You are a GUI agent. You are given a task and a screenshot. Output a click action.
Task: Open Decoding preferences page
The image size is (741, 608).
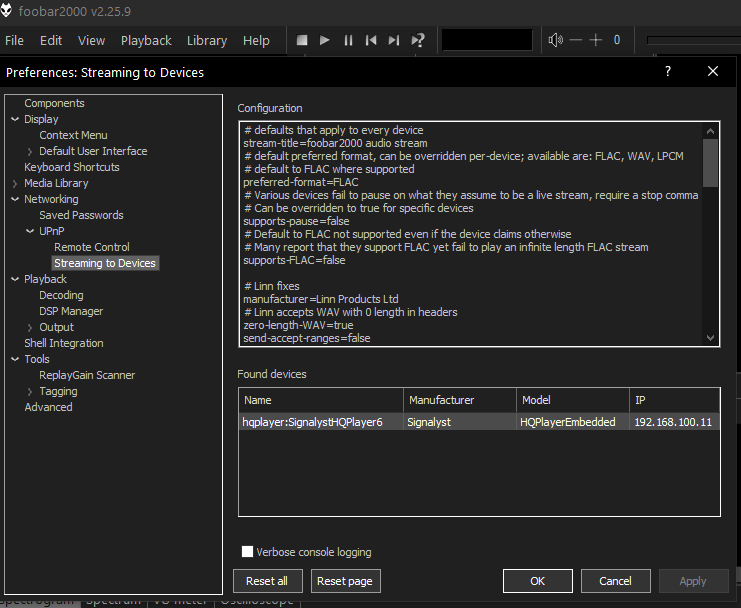click(x=61, y=295)
